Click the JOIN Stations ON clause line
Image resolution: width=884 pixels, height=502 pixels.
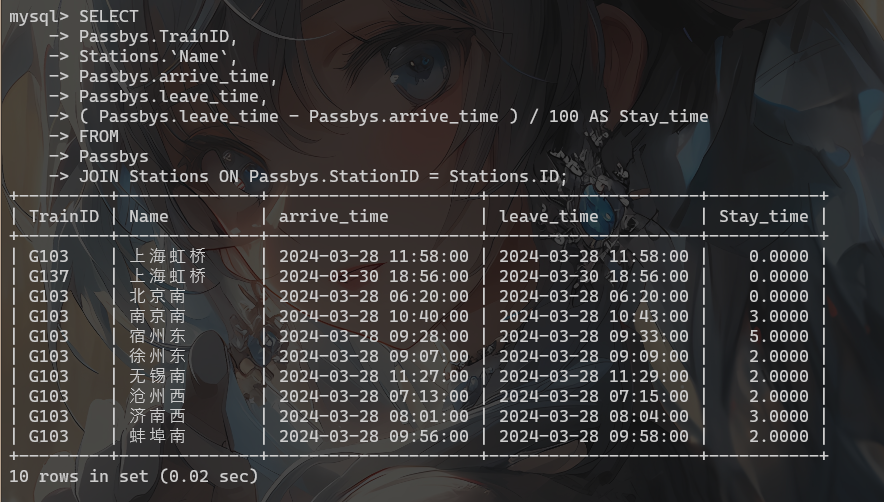pyautogui.click(x=322, y=176)
